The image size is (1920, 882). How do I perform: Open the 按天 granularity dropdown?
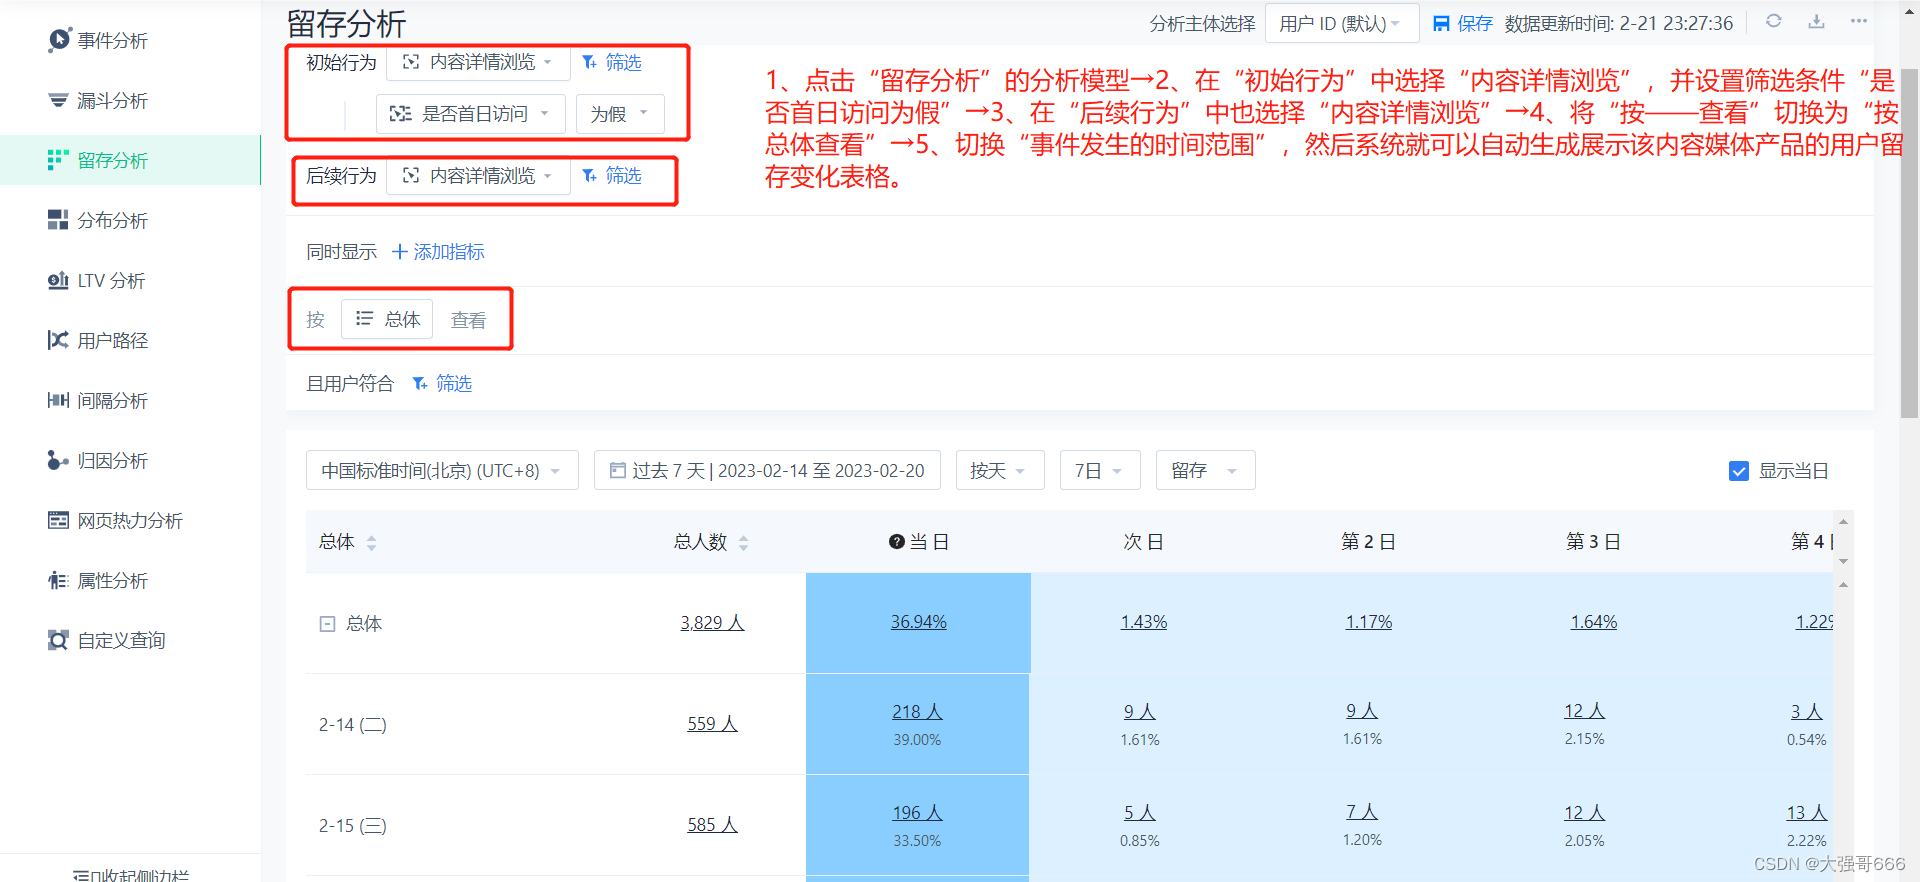(x=1000, y=470)
